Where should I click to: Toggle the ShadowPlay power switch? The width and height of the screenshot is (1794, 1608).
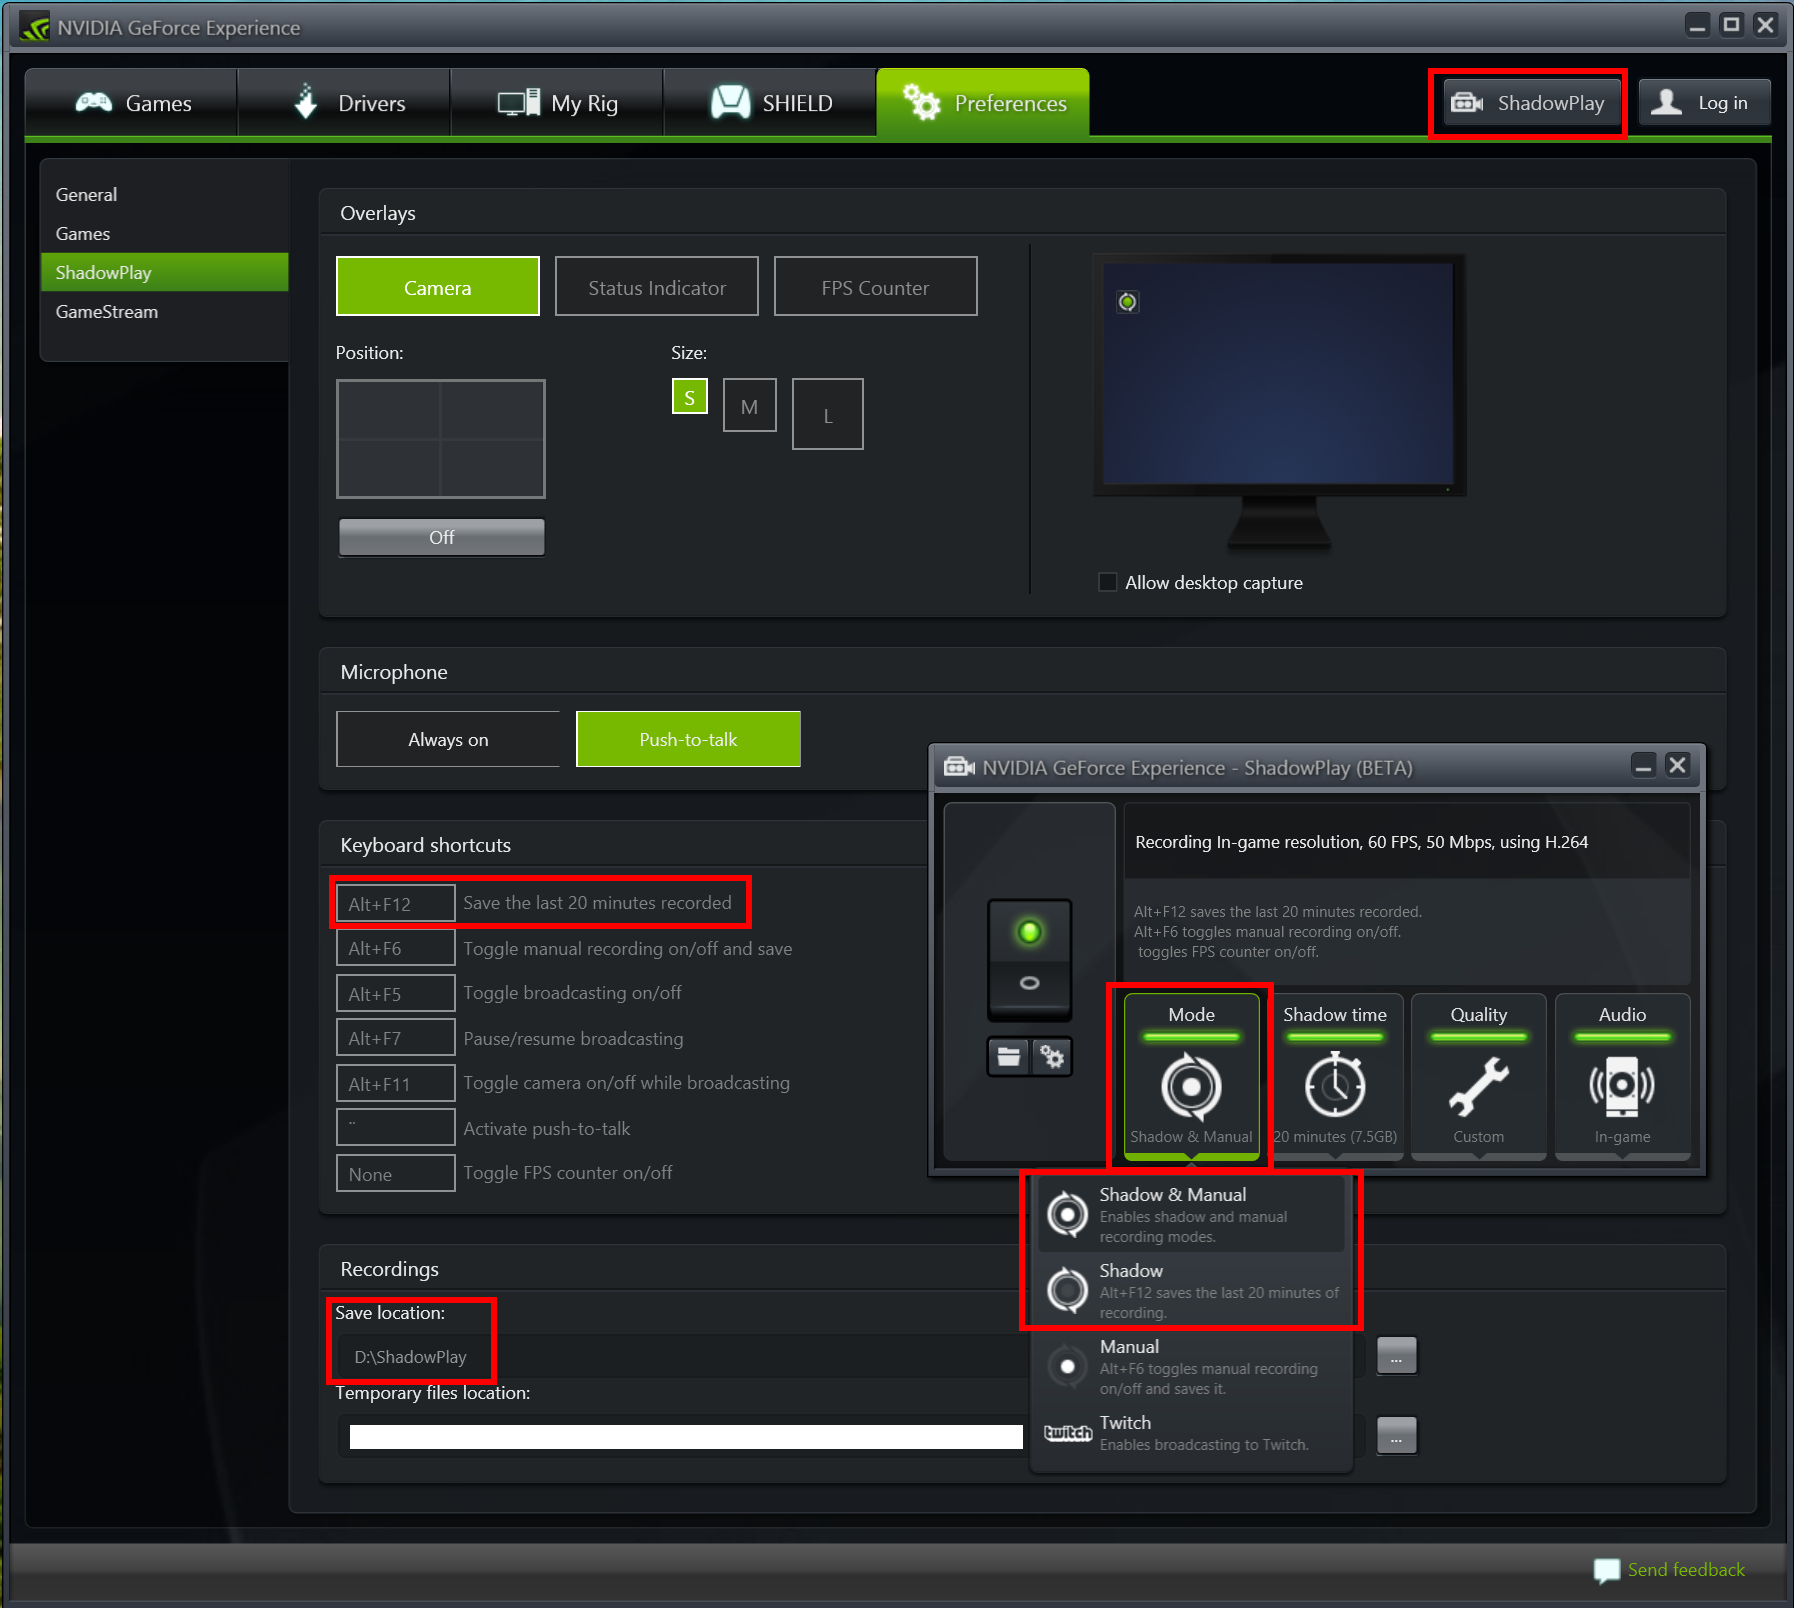(1029, 958)
